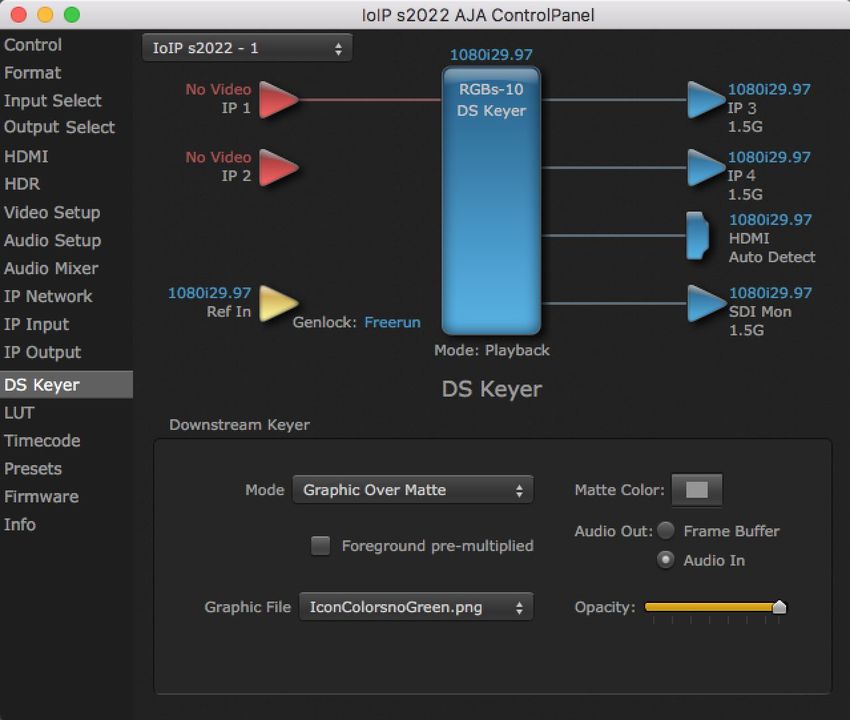The image size is (850, 720).
Task: Click the Matte Color swatch
Action: [697, 490]
